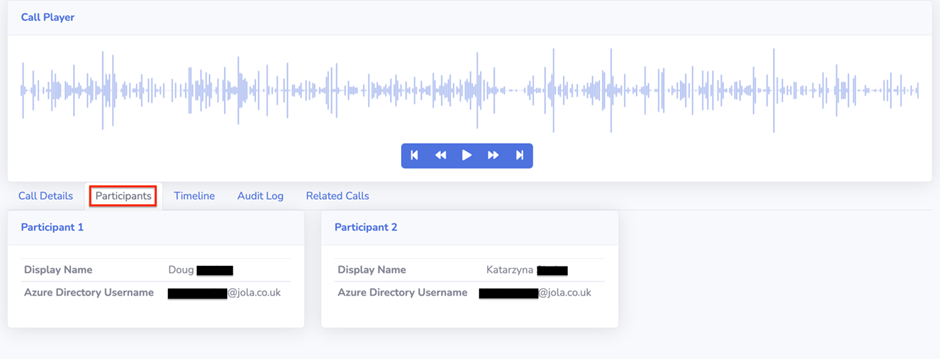This screenshot has width=940, height=360.
Task: Click the Participant 2 card title
Action: tap(366, 228)
